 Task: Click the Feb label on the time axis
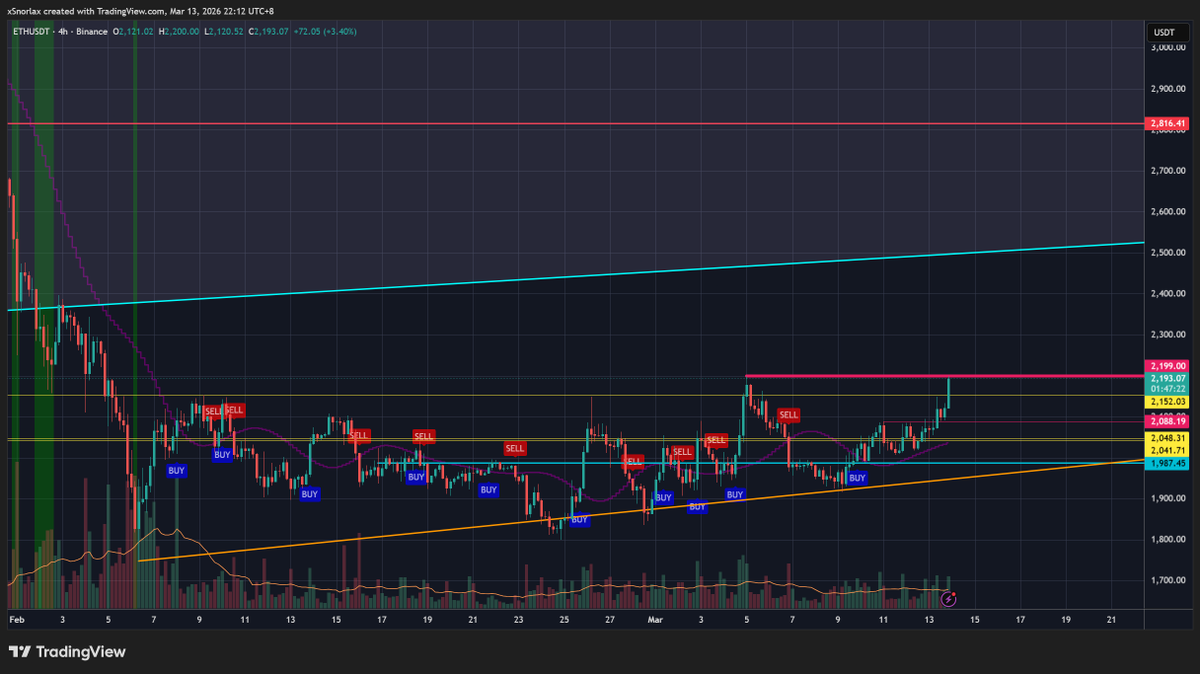[16, 620]
